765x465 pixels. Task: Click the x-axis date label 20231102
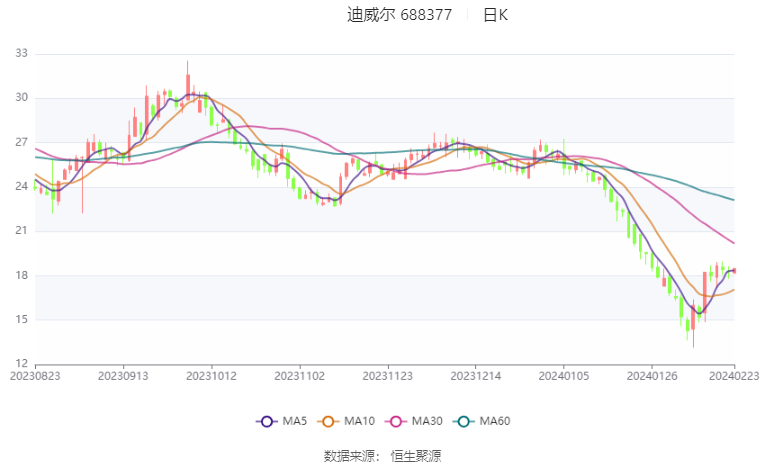[300, 376]
